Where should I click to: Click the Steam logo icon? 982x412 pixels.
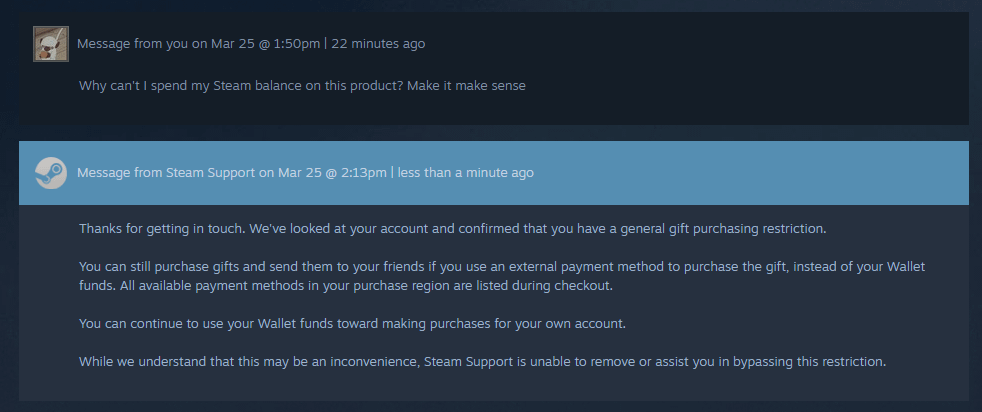[51, 173]
